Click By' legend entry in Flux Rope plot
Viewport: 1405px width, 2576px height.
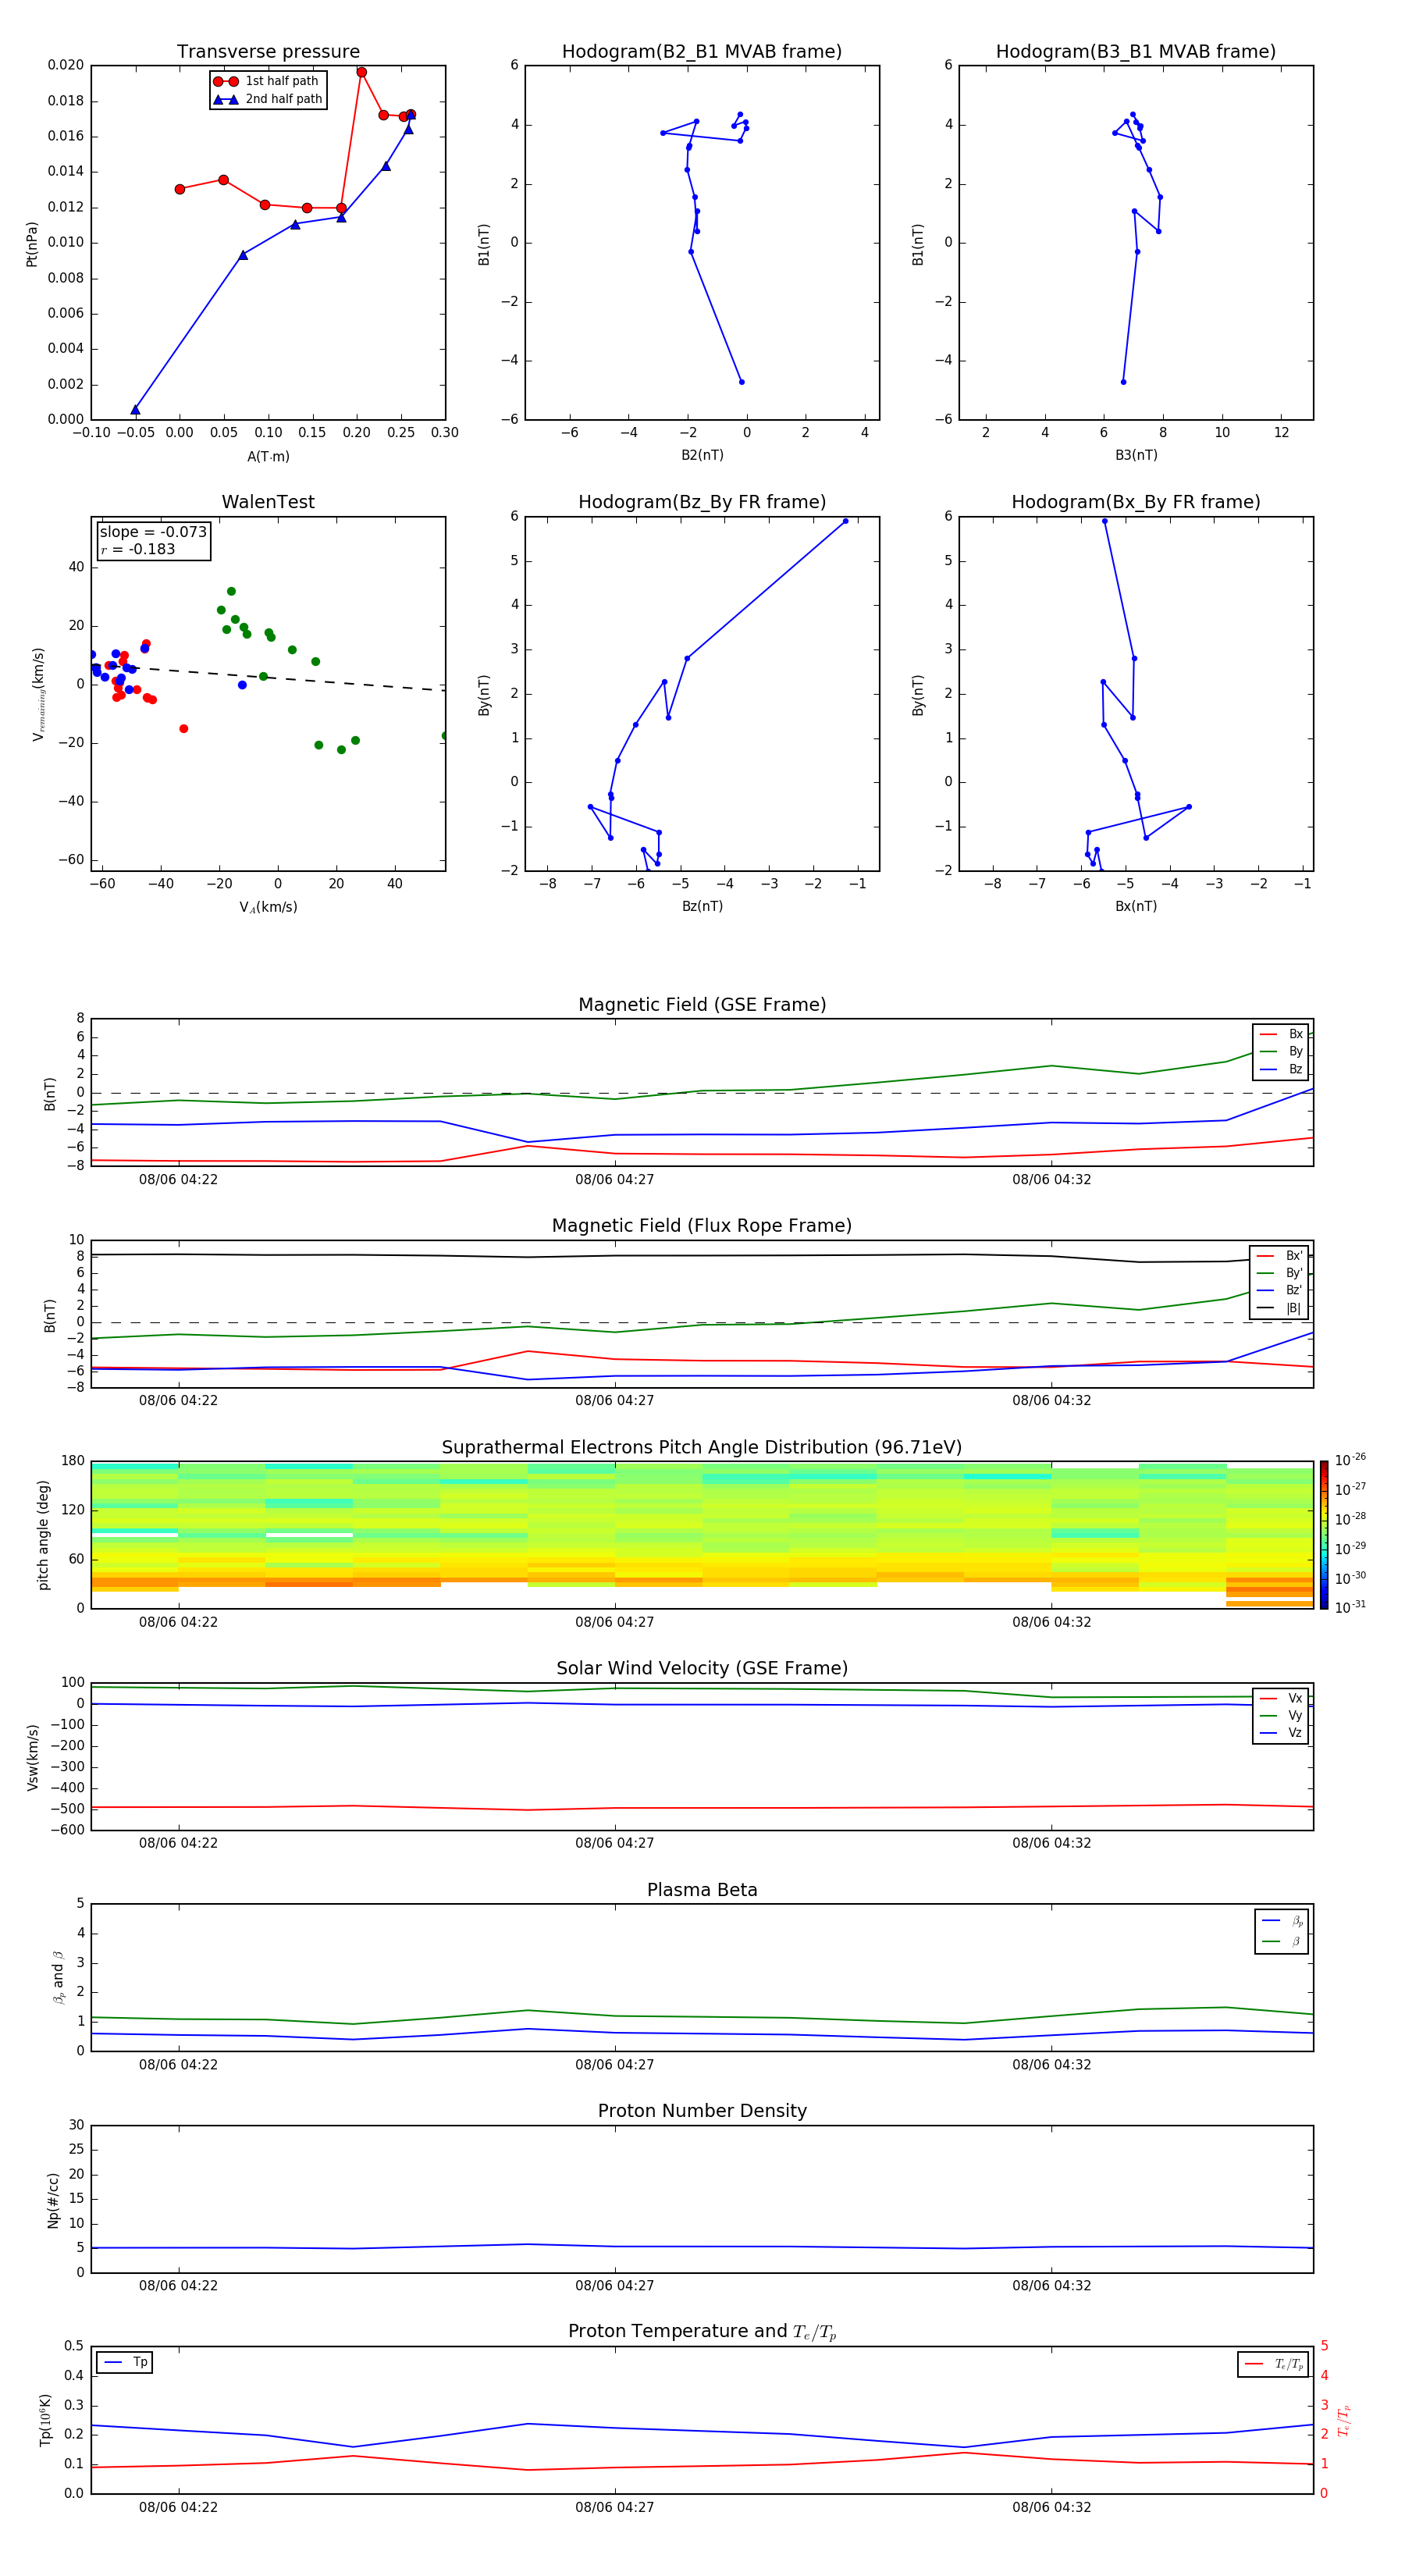tap(1280, 1273)
